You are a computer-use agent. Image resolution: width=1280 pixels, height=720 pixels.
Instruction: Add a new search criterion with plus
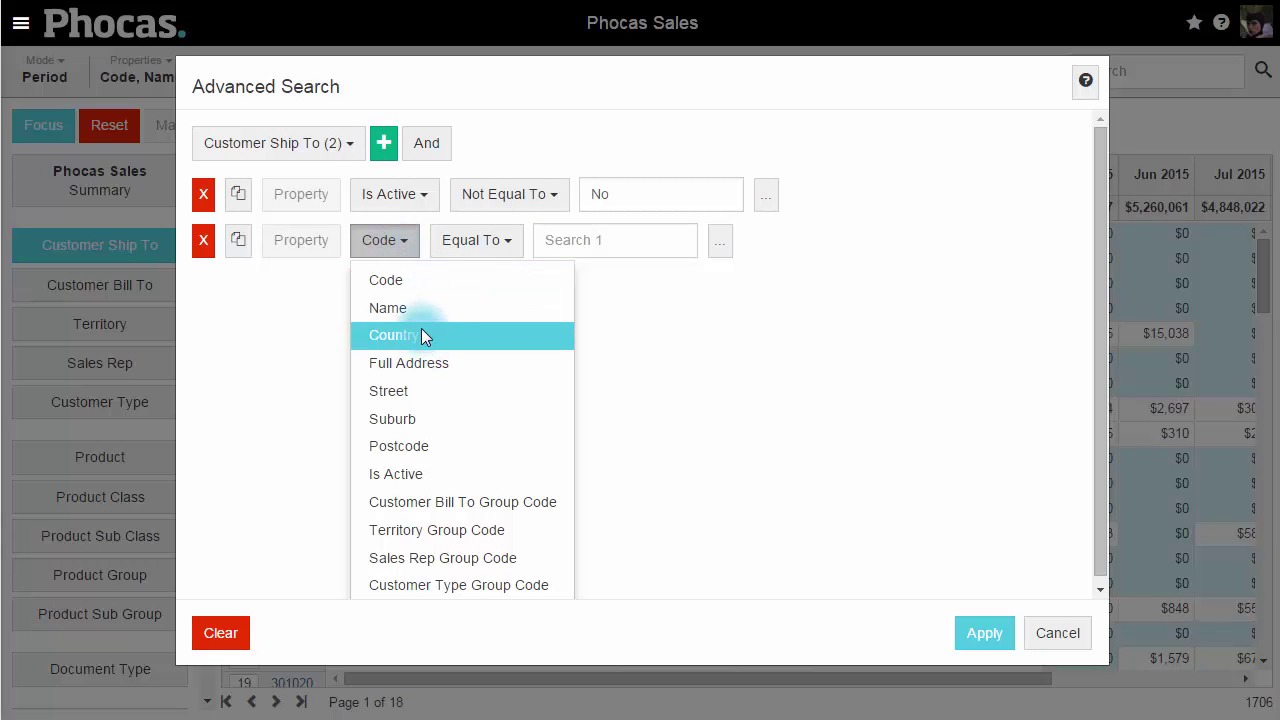pyautogui.click(x=384, y=143)
